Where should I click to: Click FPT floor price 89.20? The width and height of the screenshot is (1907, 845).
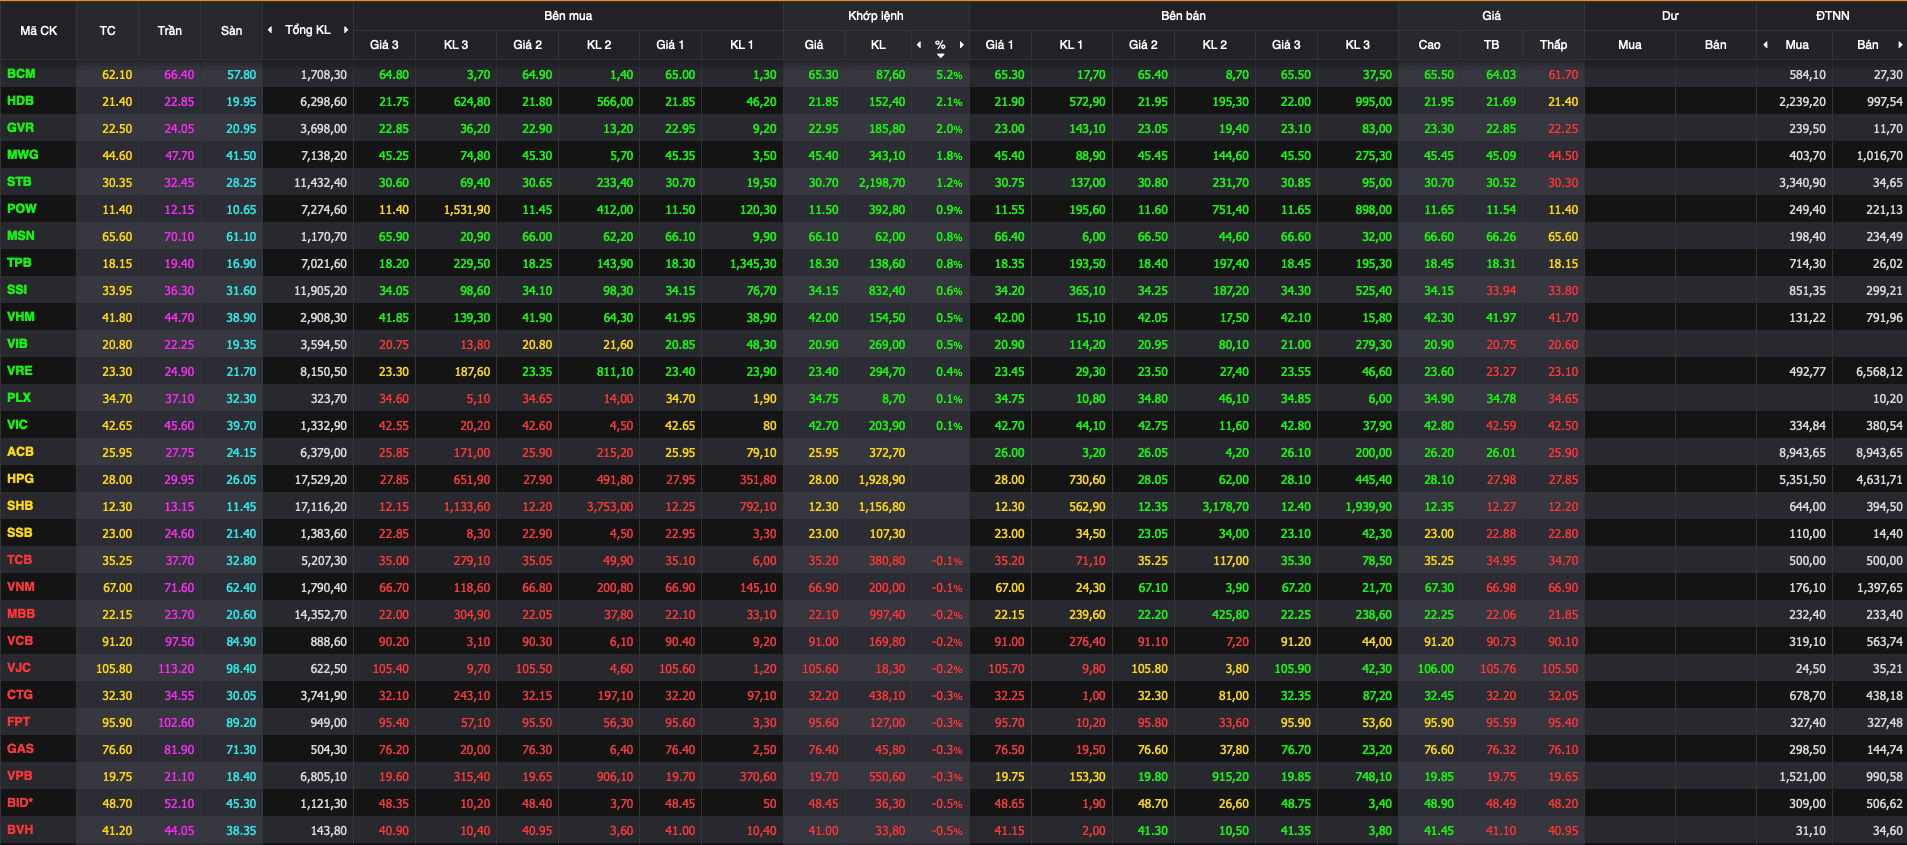tap(241, 723)
